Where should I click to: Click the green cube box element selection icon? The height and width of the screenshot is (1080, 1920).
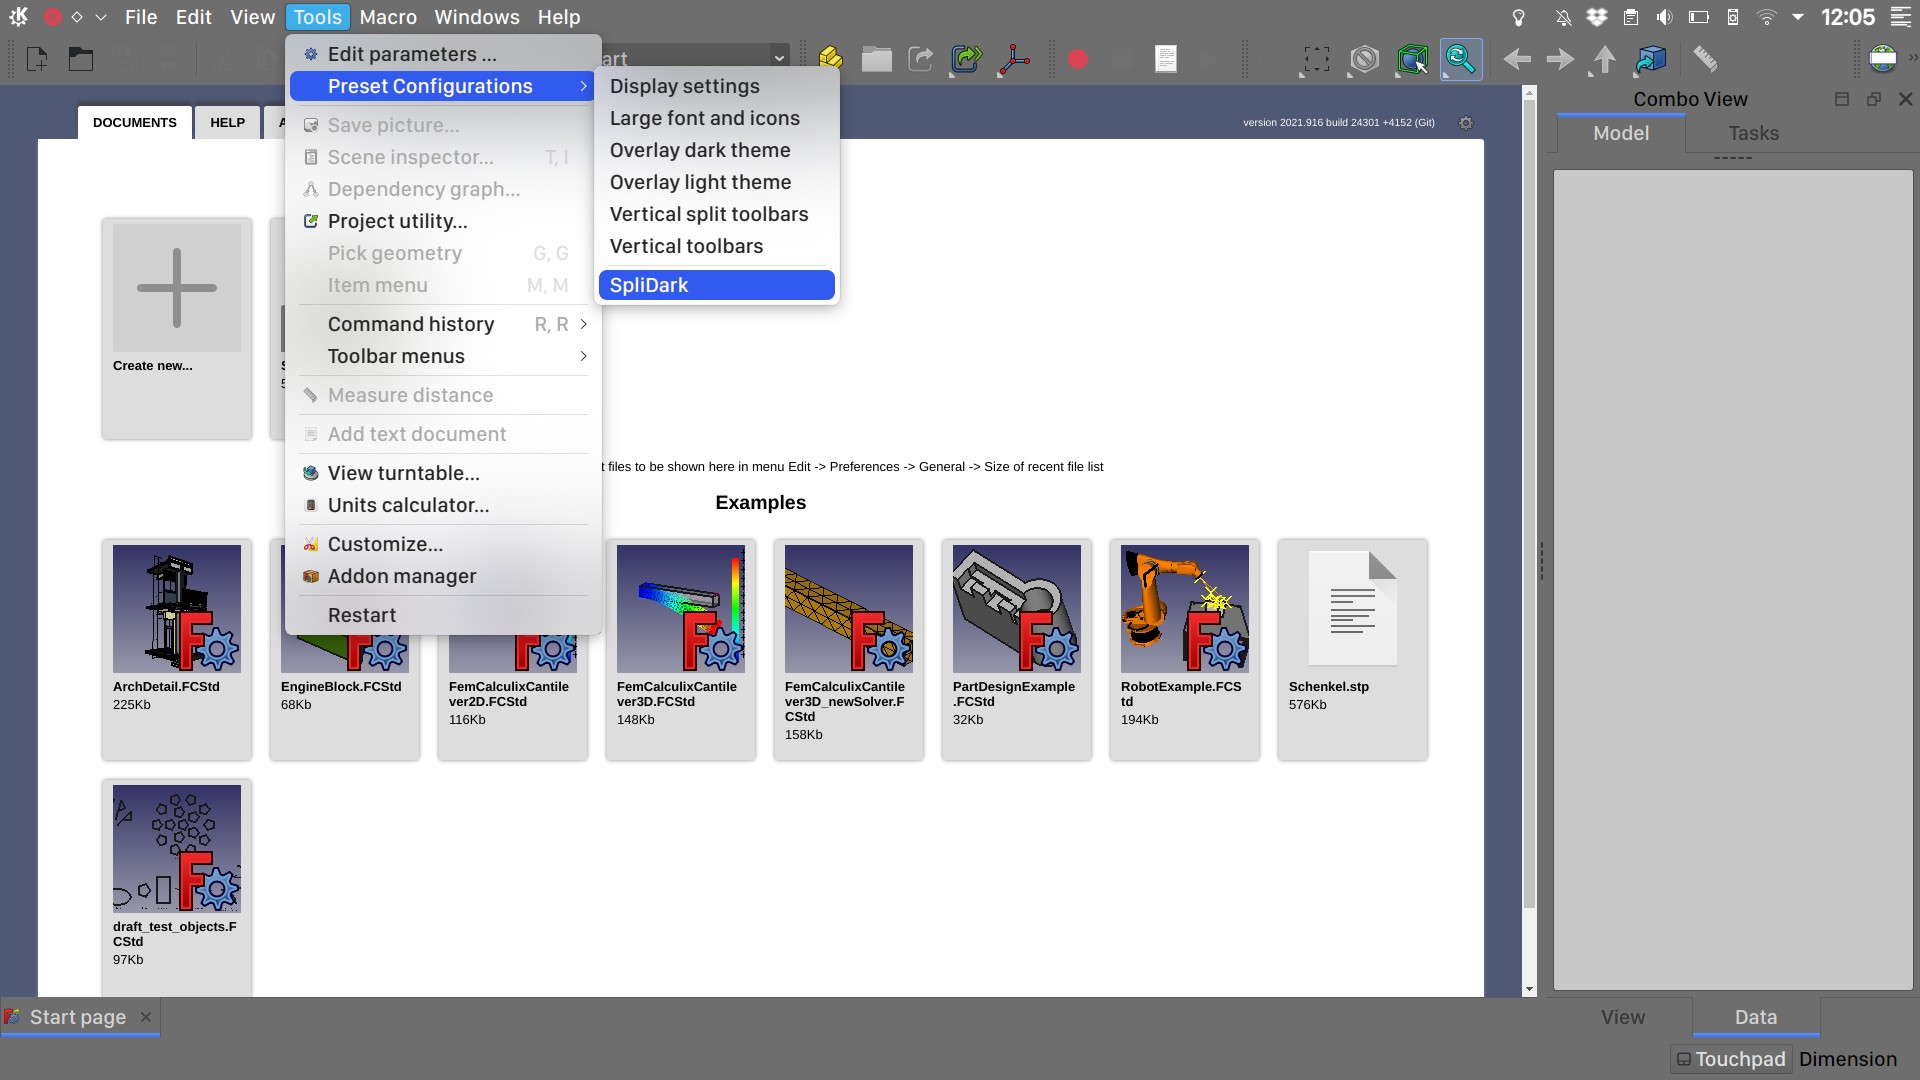(1412, 59)
